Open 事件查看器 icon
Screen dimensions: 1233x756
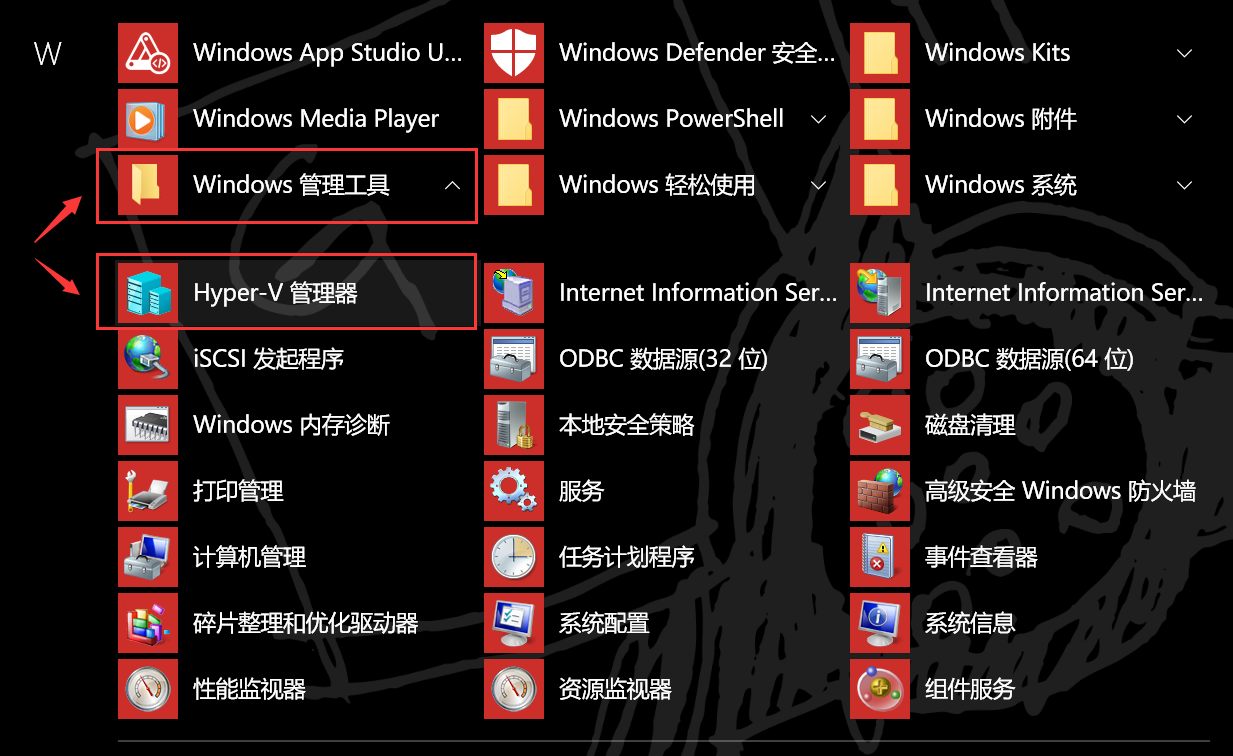click(x=880, y=556)
